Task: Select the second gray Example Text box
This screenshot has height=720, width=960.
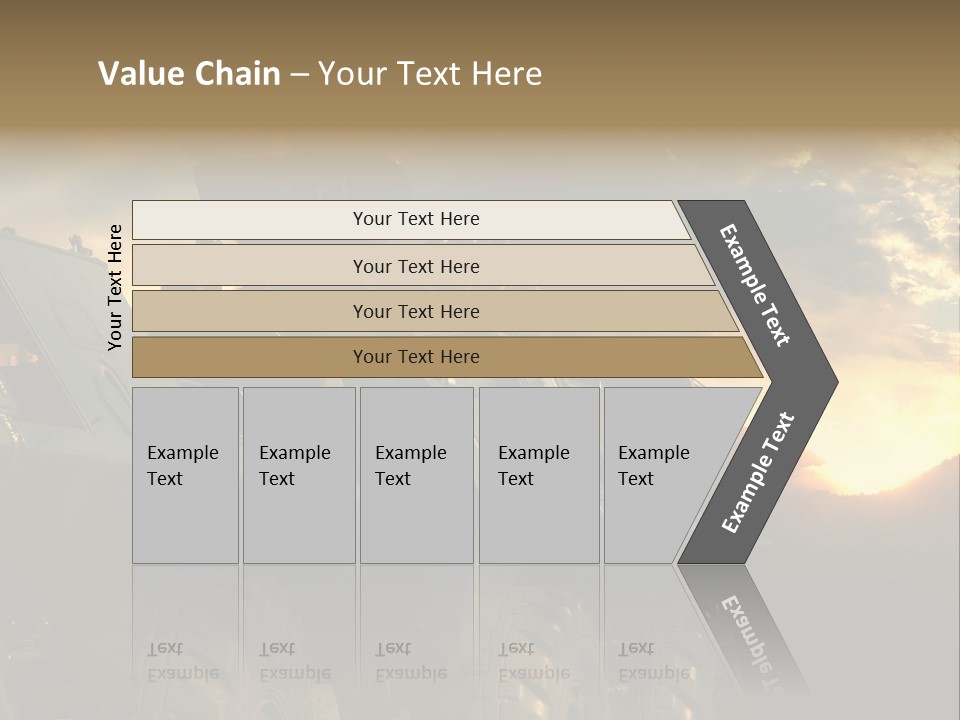Action: pyautogui.click(x=299, y=475)
